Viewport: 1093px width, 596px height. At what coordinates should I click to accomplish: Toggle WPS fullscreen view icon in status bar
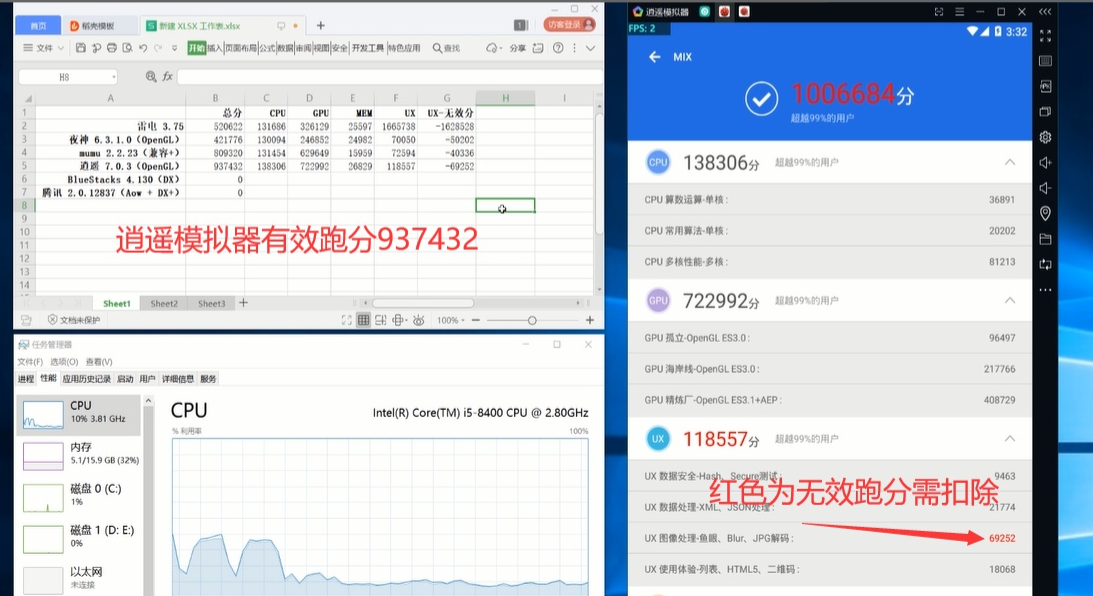(x=346, y=320)
